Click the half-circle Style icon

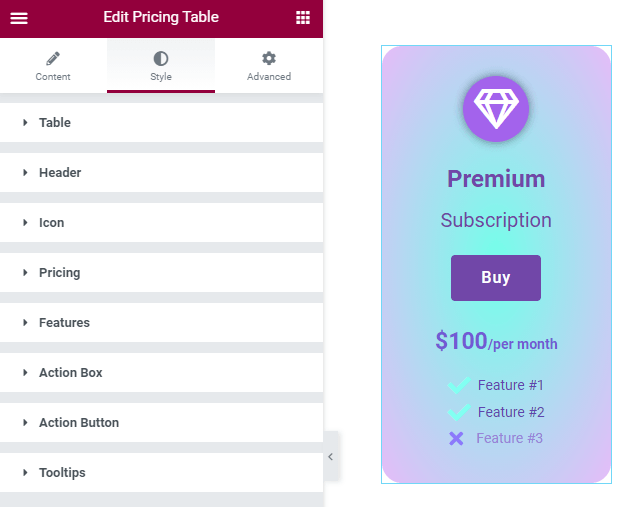[161, 59]
